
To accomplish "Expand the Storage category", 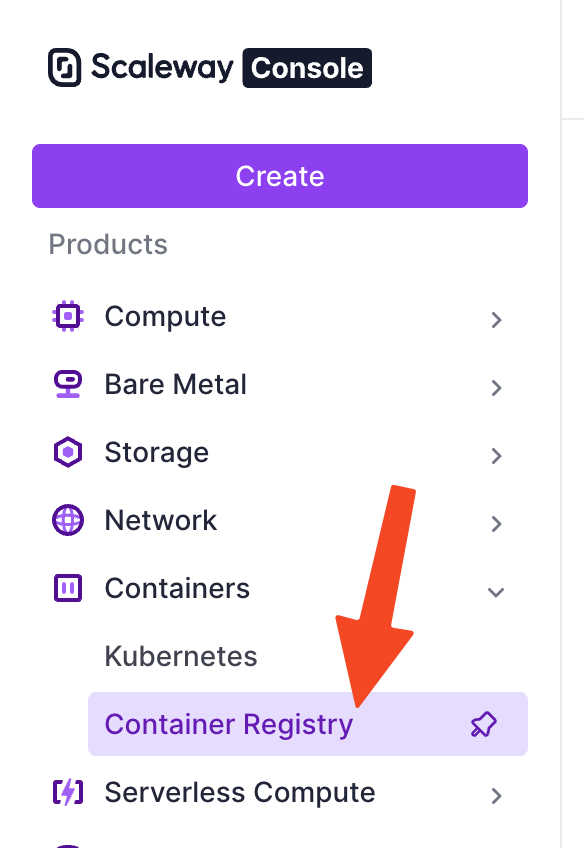I will point(496,456).
